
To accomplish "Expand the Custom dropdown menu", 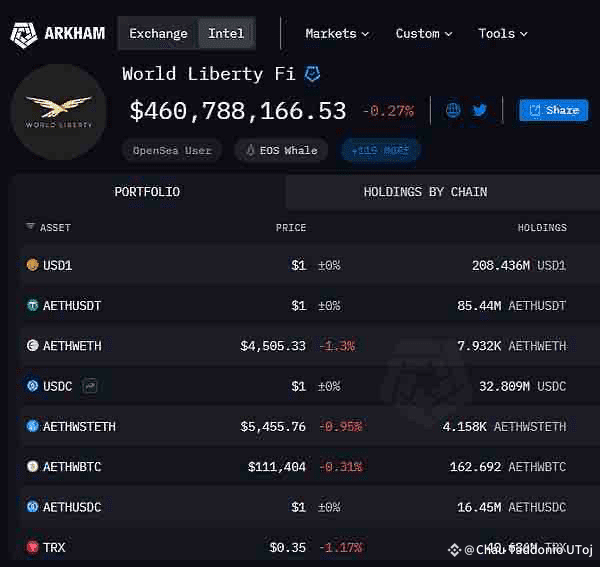I will [424, 34].
